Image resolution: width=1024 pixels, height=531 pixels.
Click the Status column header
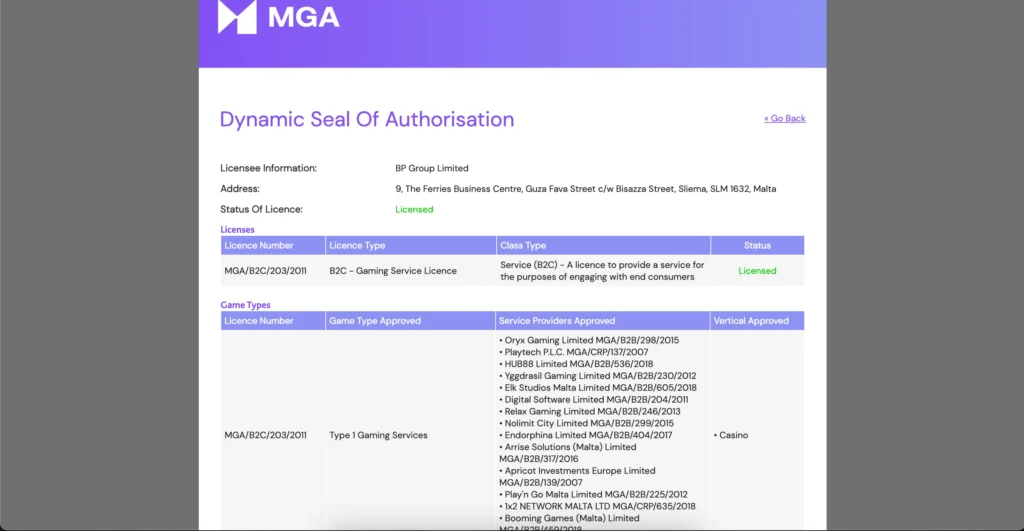pos(758,246)
